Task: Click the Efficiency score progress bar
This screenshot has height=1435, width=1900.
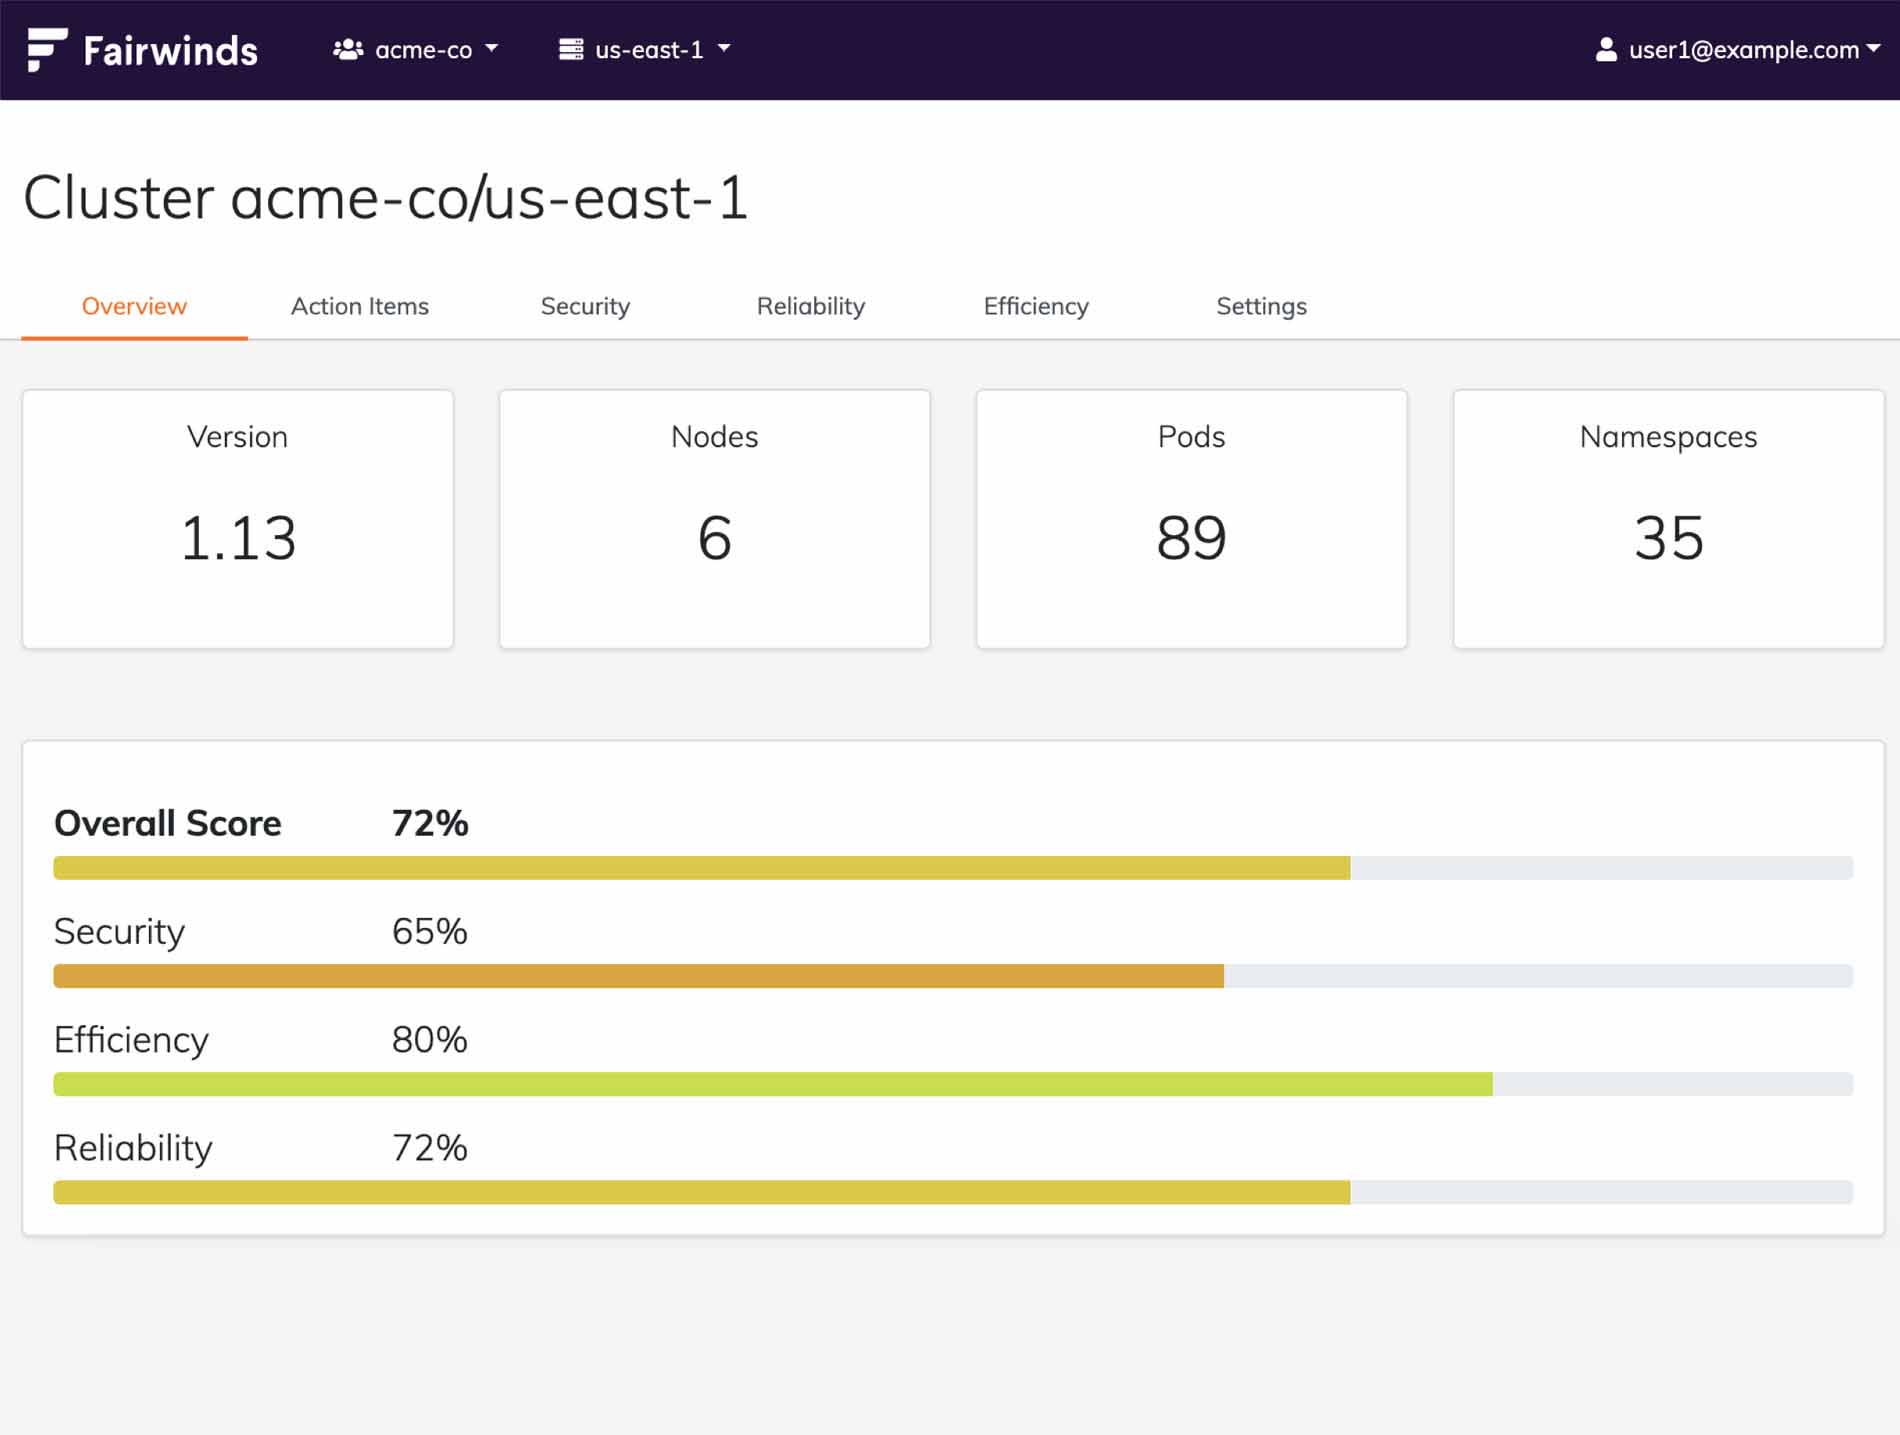Action: tap(953, 1084)
